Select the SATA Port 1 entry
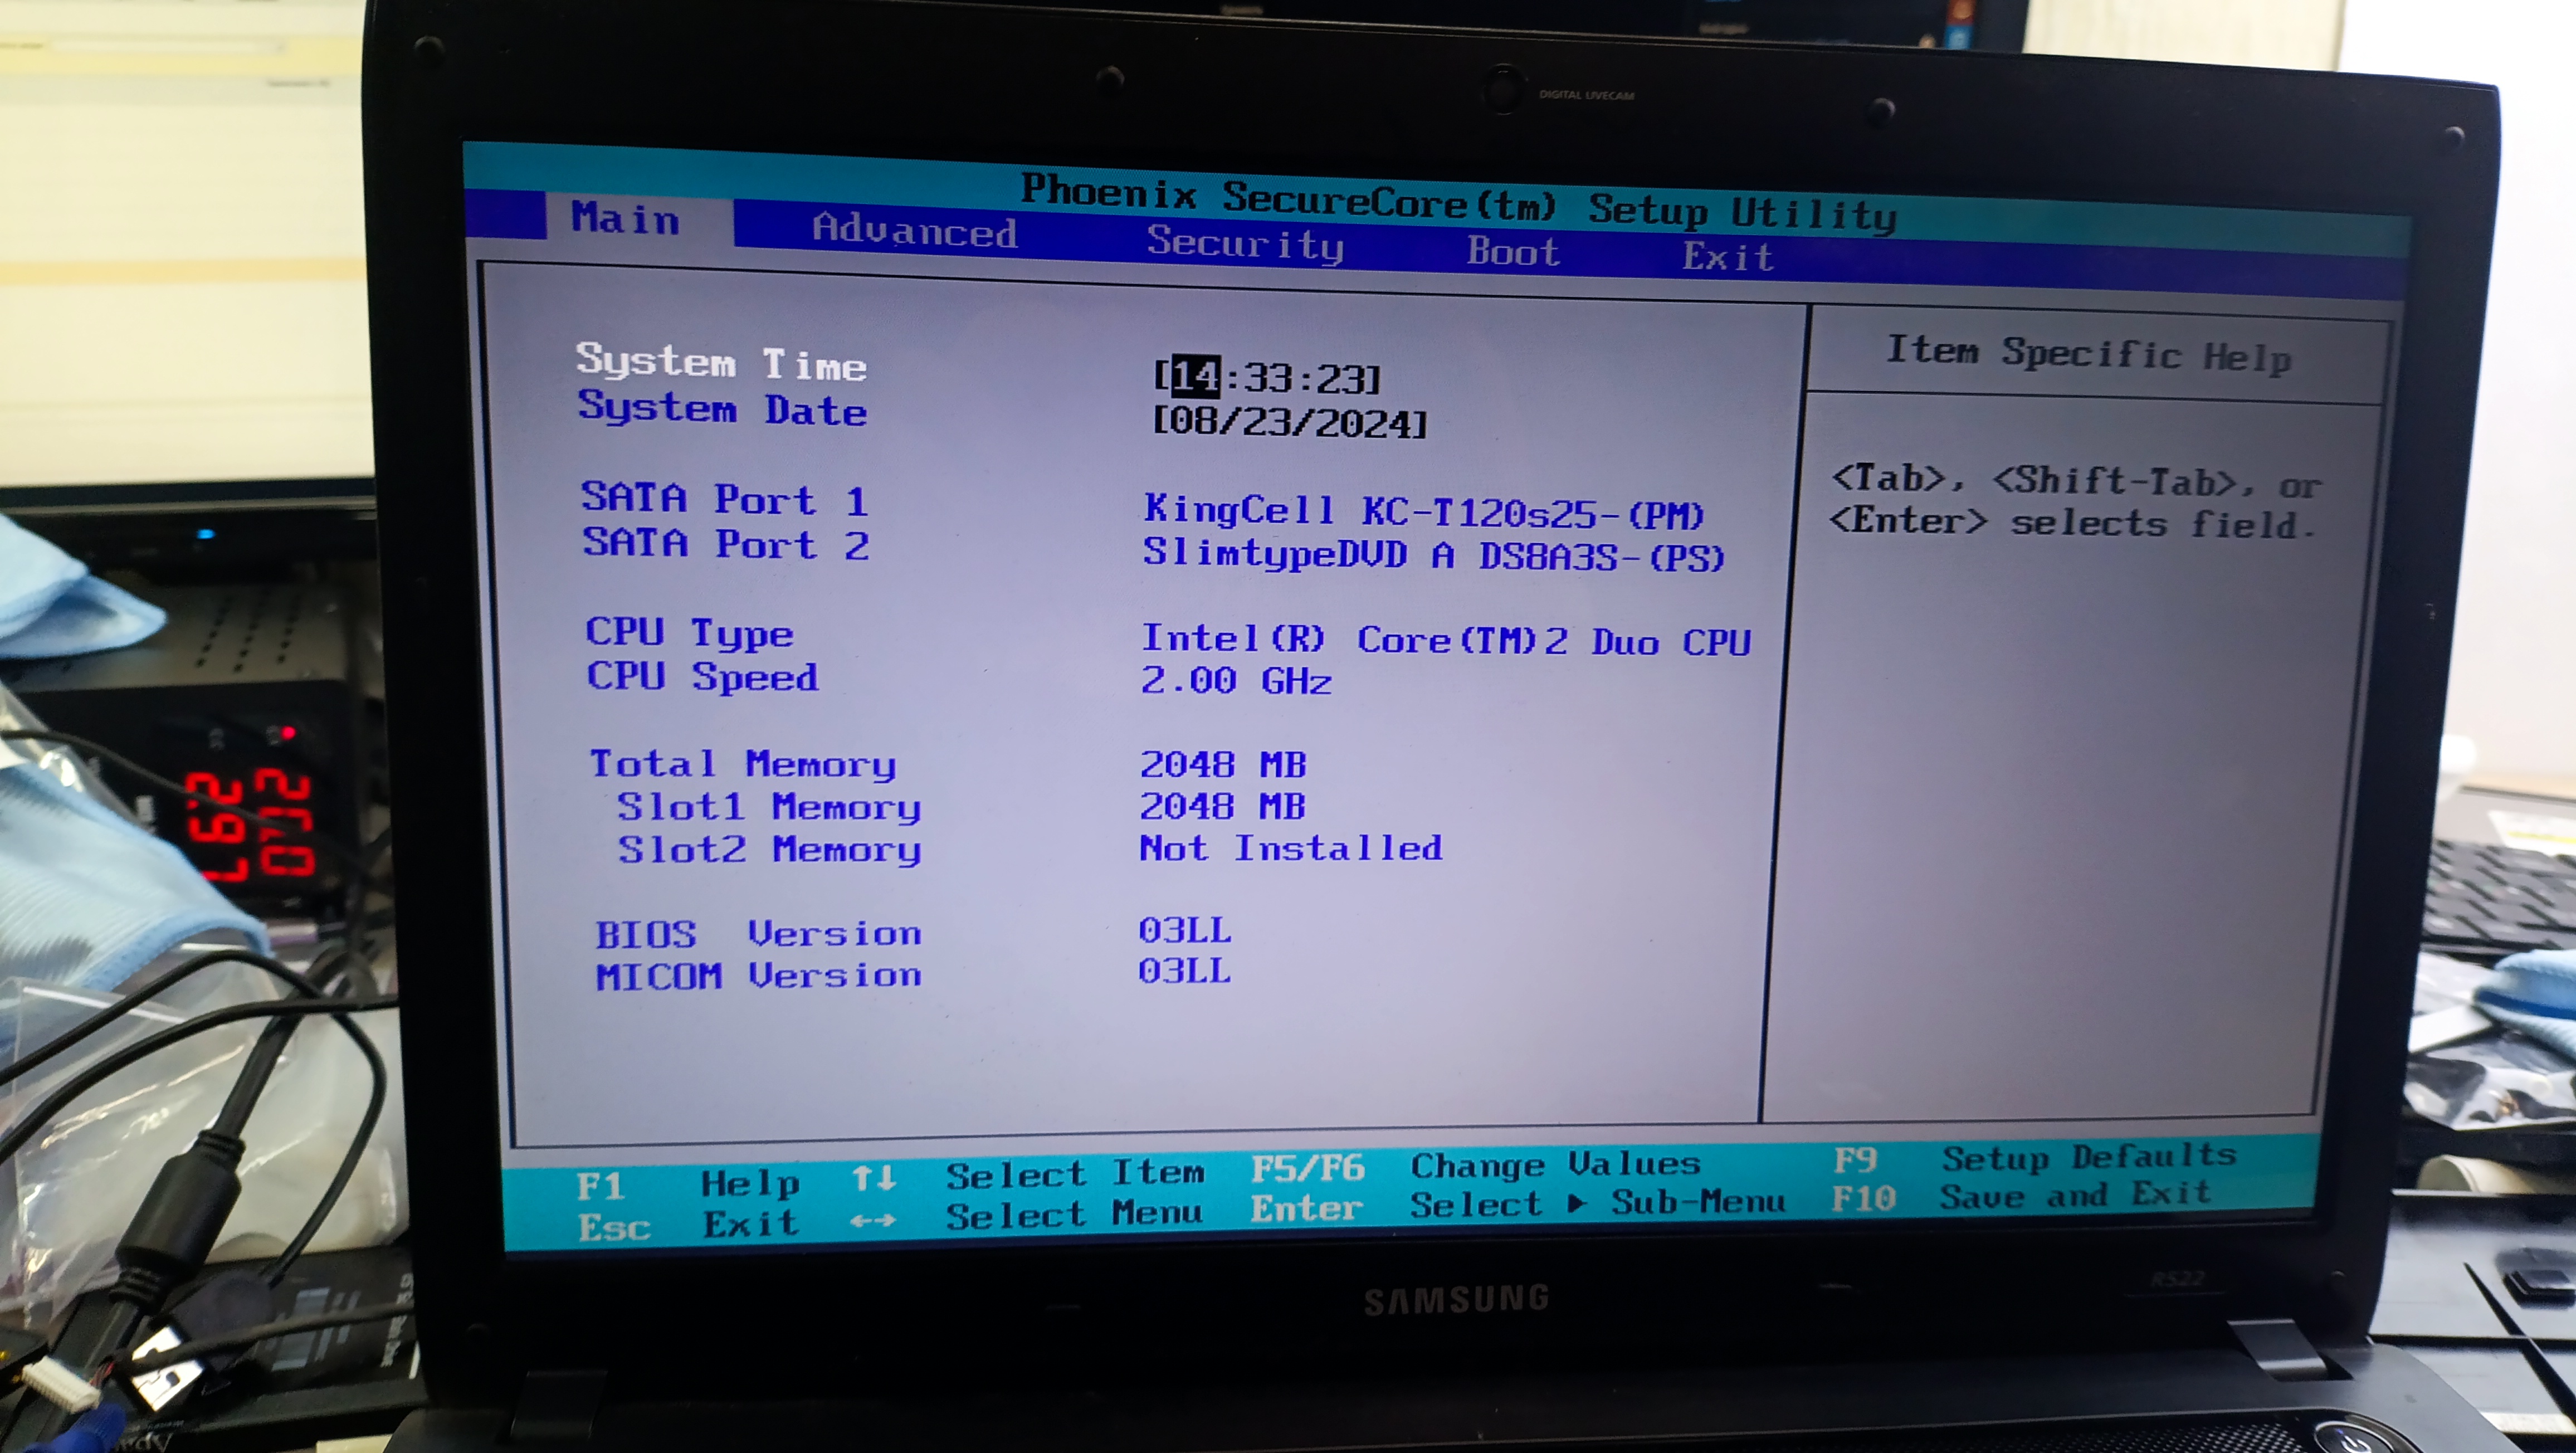2576x1453 pixels. tap(725, 498)
